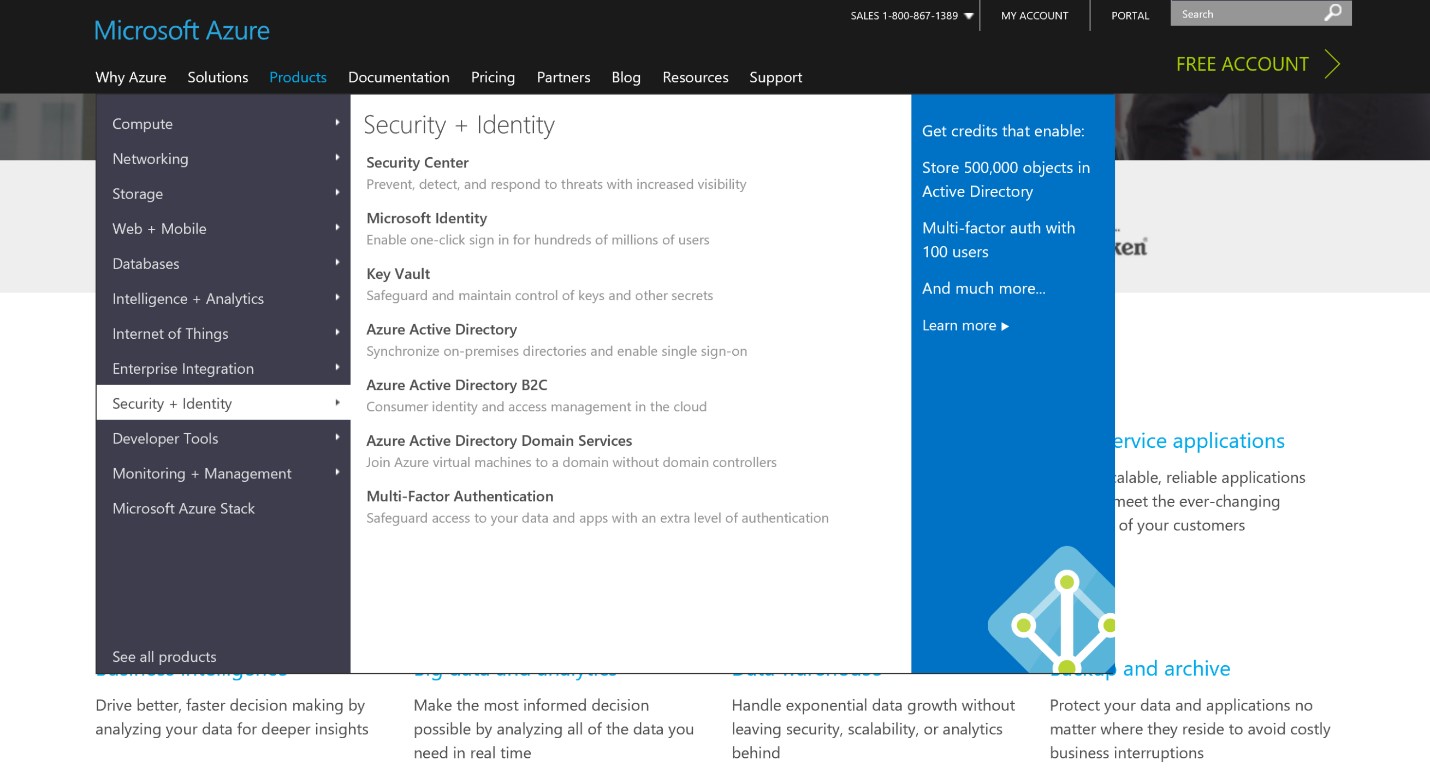
Task: Select the Monitoring + Management category
Action: click(x=202, y=473)
